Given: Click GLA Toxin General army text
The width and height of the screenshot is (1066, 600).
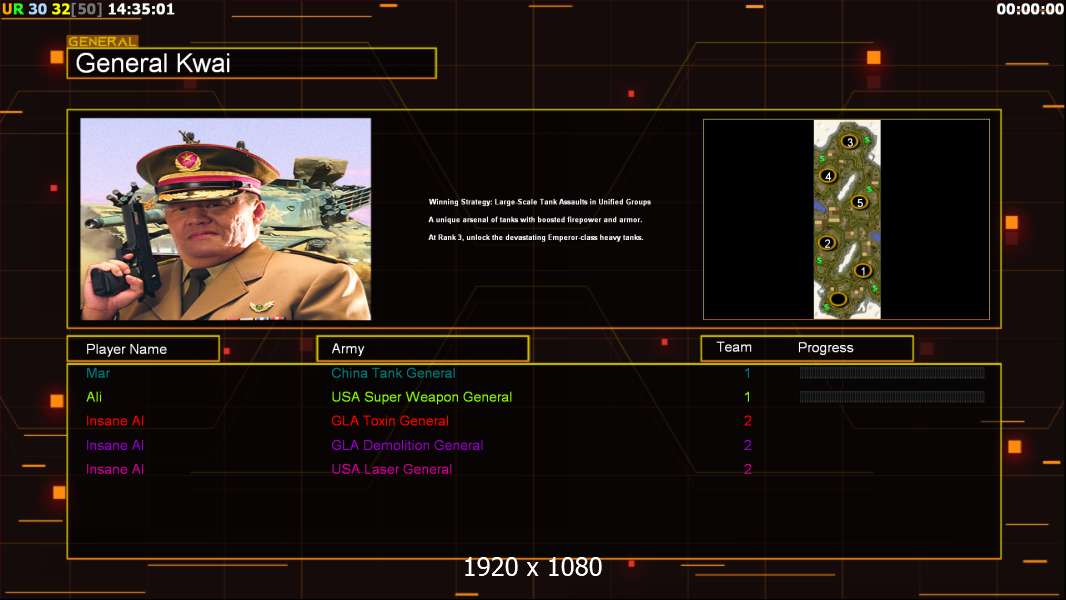Looking at the screenshot, I should click(x=390, y=421).
